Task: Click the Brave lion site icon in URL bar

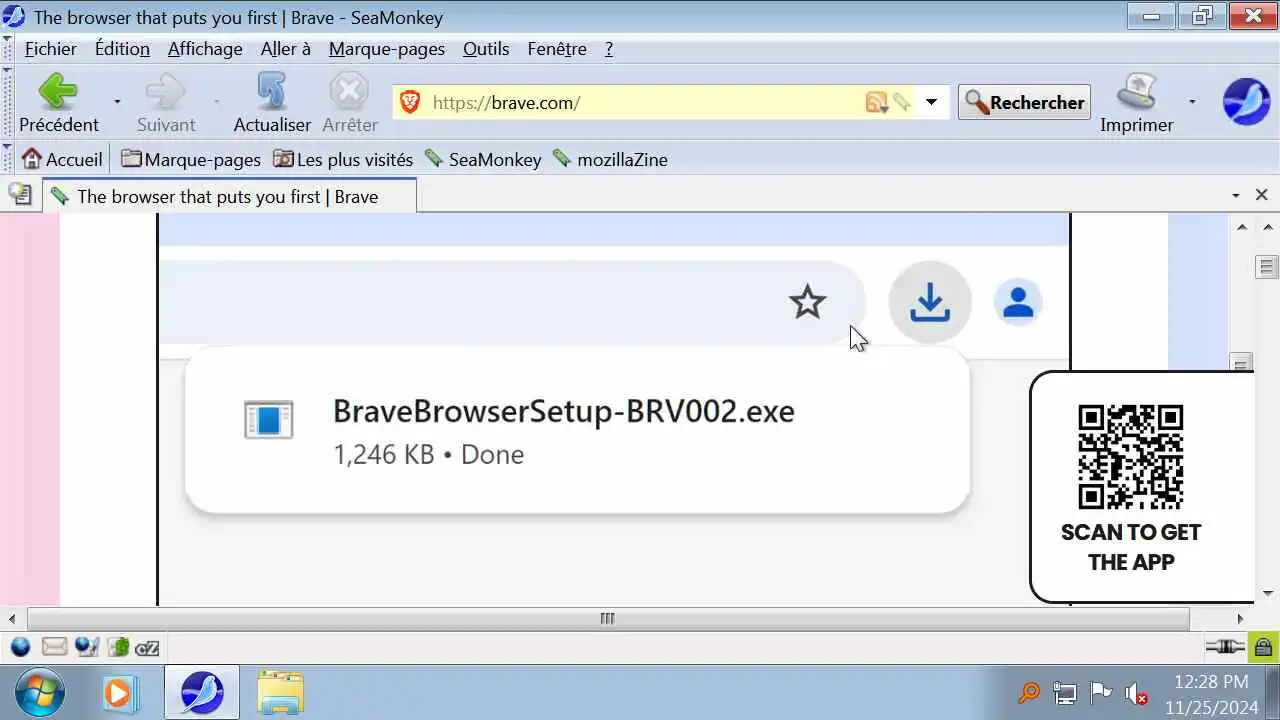Action: (x=410, y=102)
